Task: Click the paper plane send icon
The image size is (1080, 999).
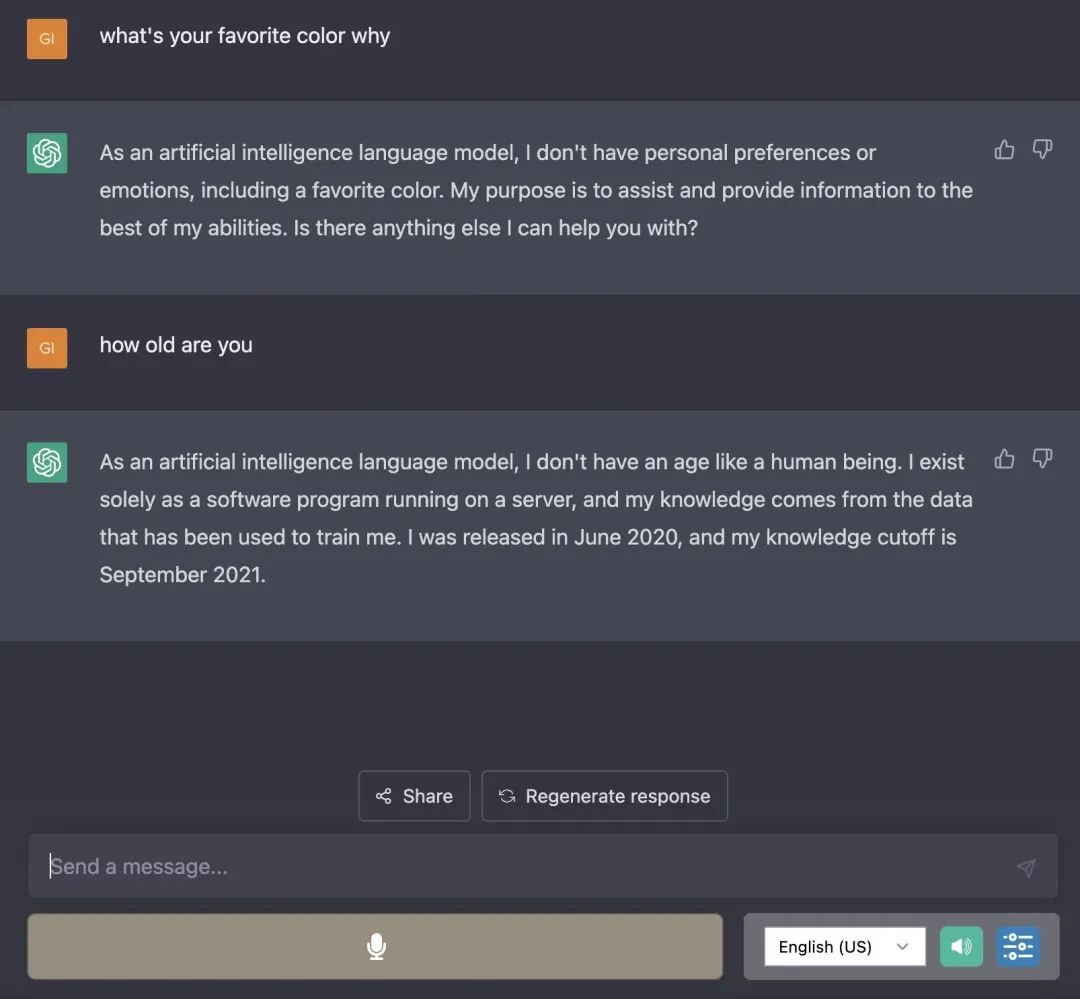Action: (x=1026, y=867)
